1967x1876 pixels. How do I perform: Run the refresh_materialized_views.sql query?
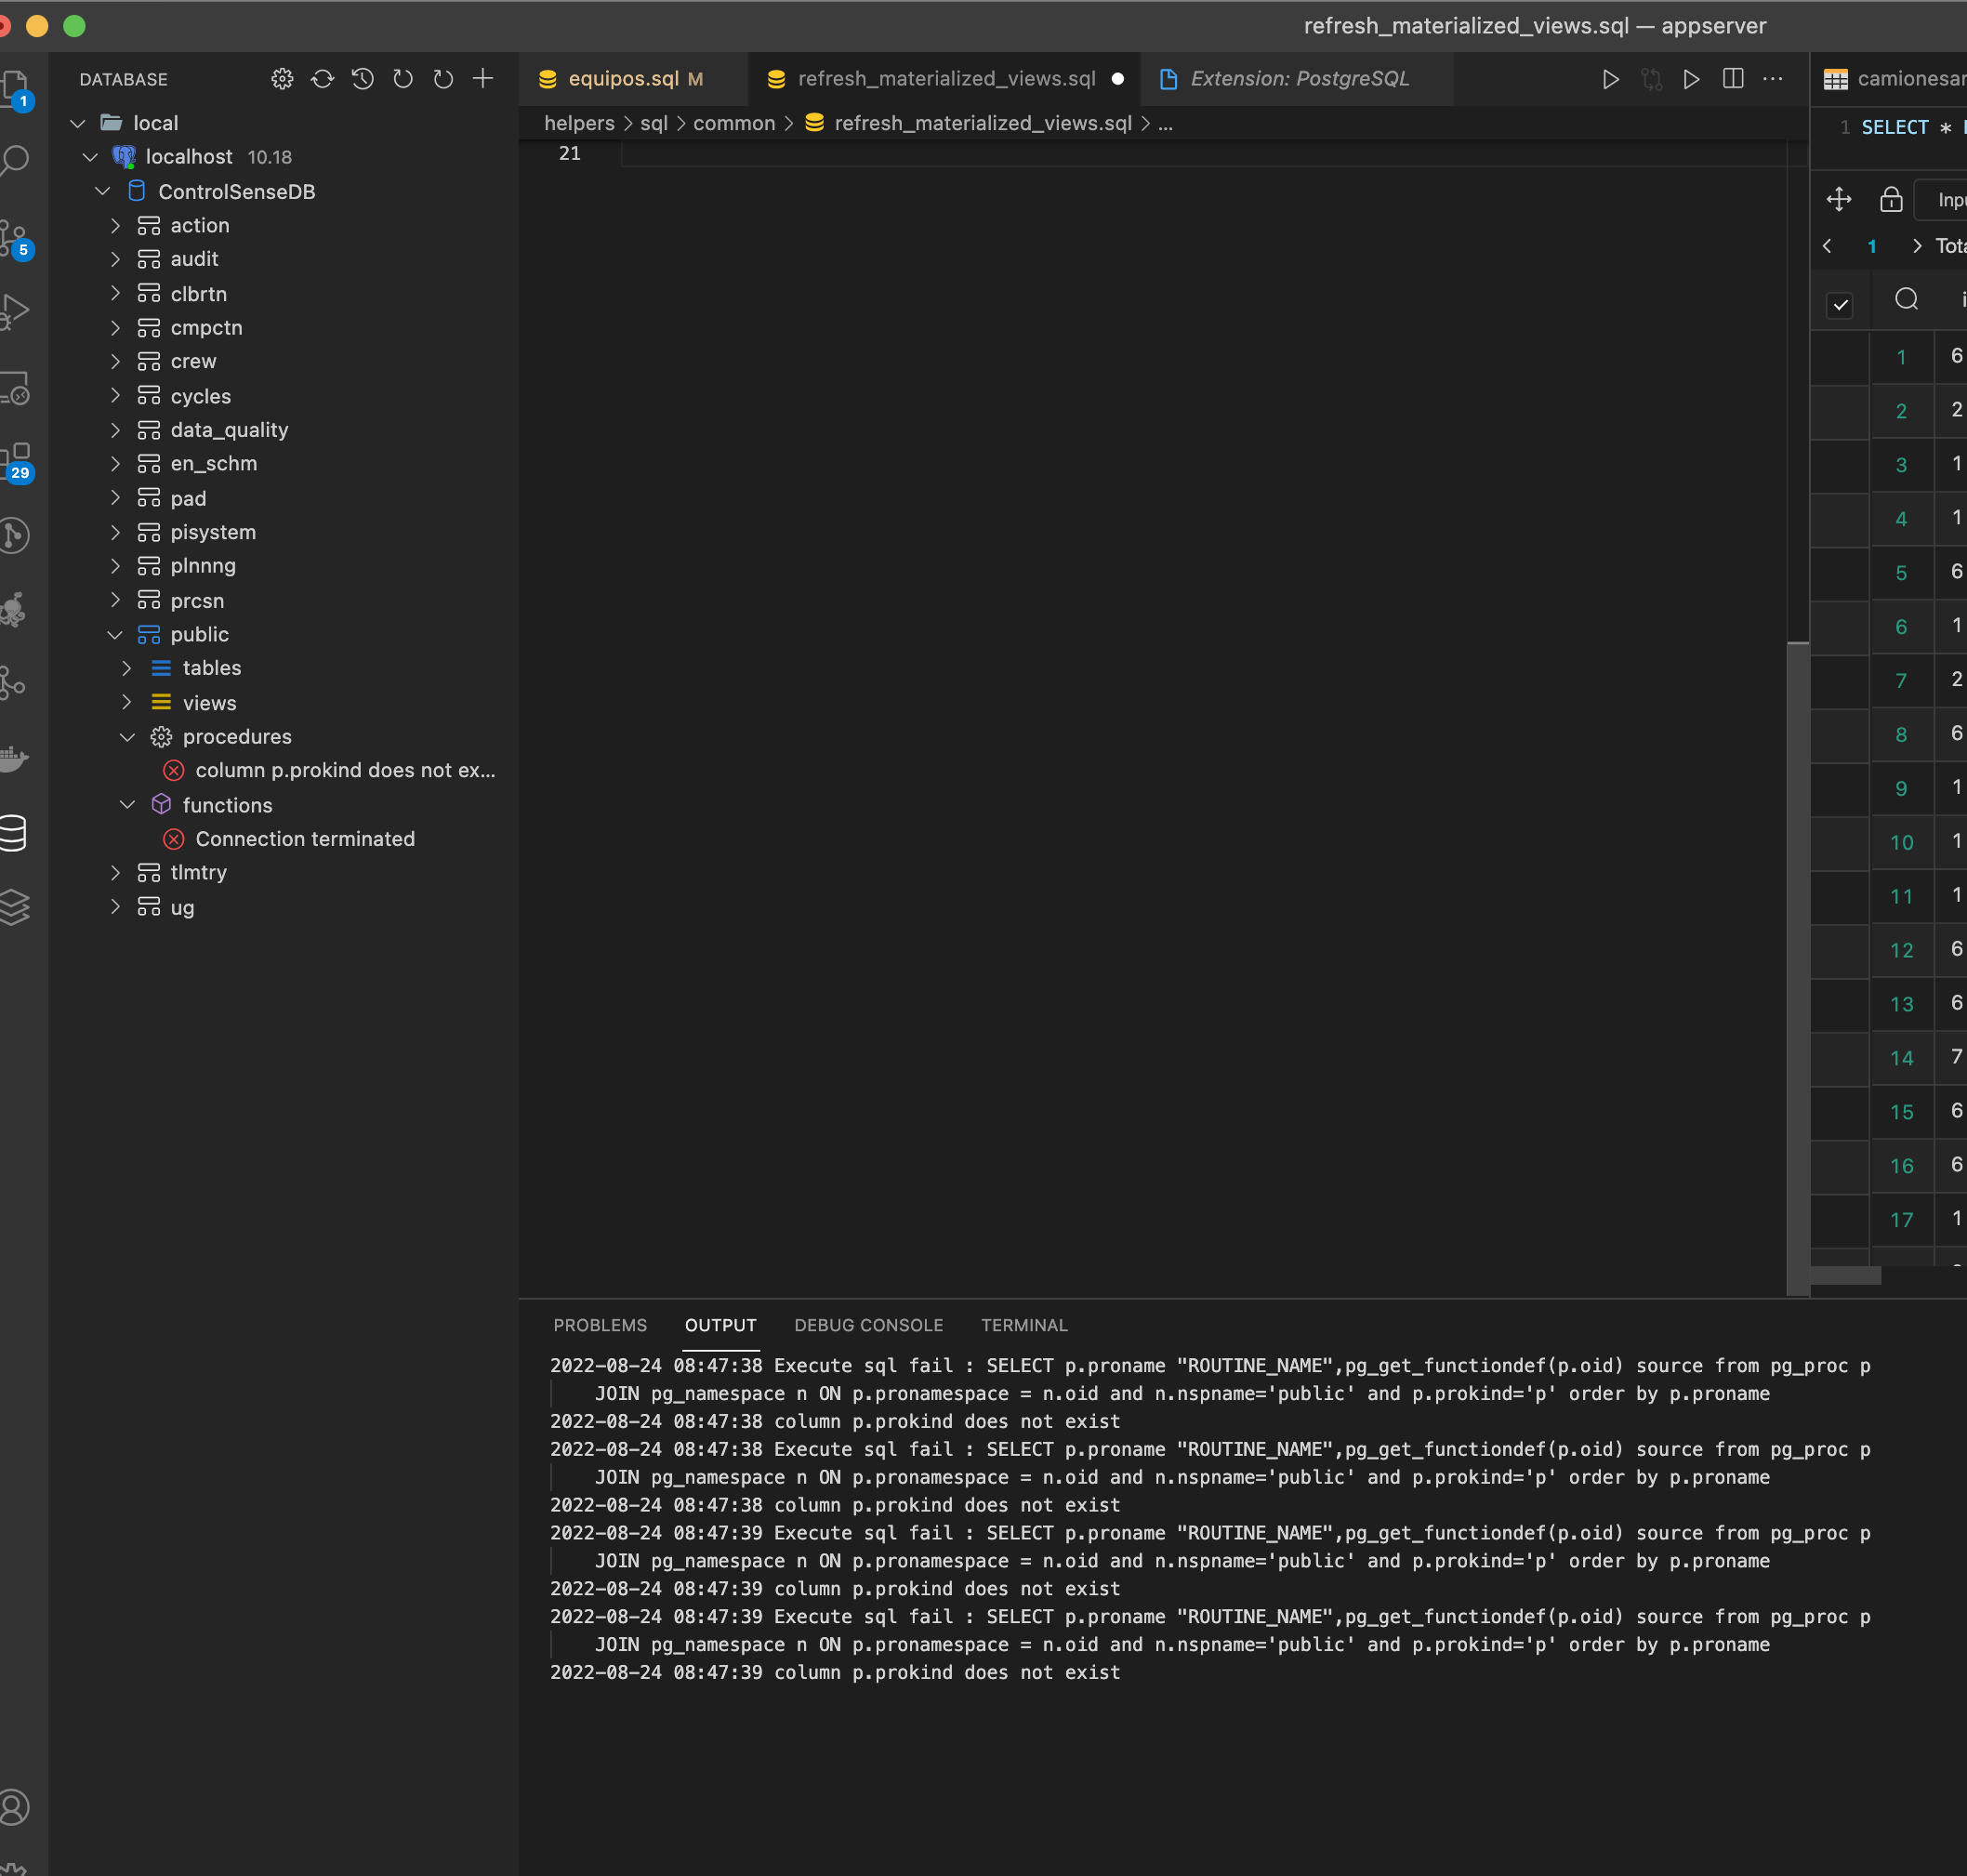pyautogui.click(x=1610, y=79)
